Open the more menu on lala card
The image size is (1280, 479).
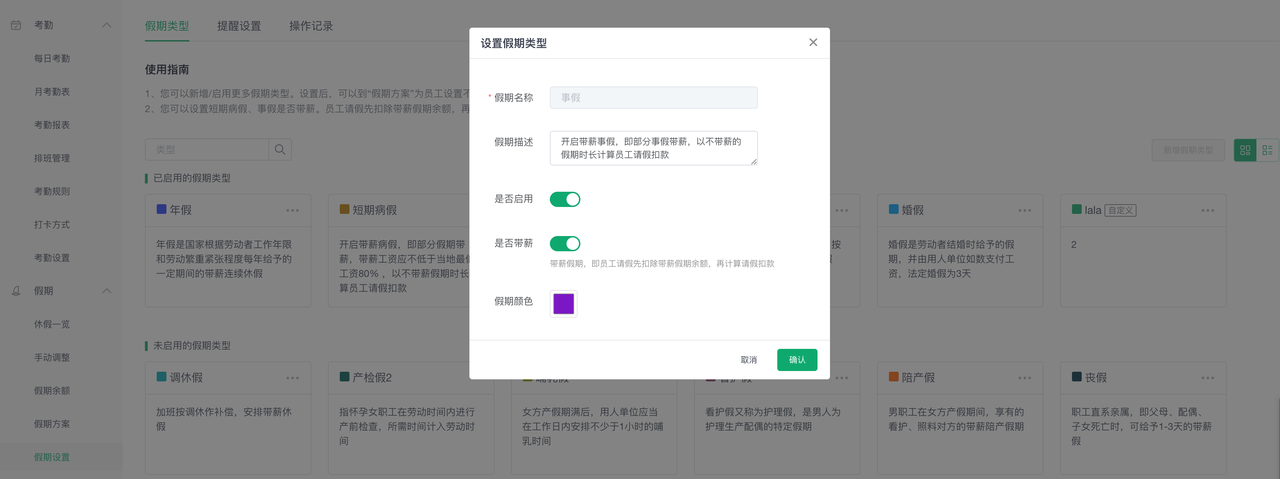click(1208, 211)
